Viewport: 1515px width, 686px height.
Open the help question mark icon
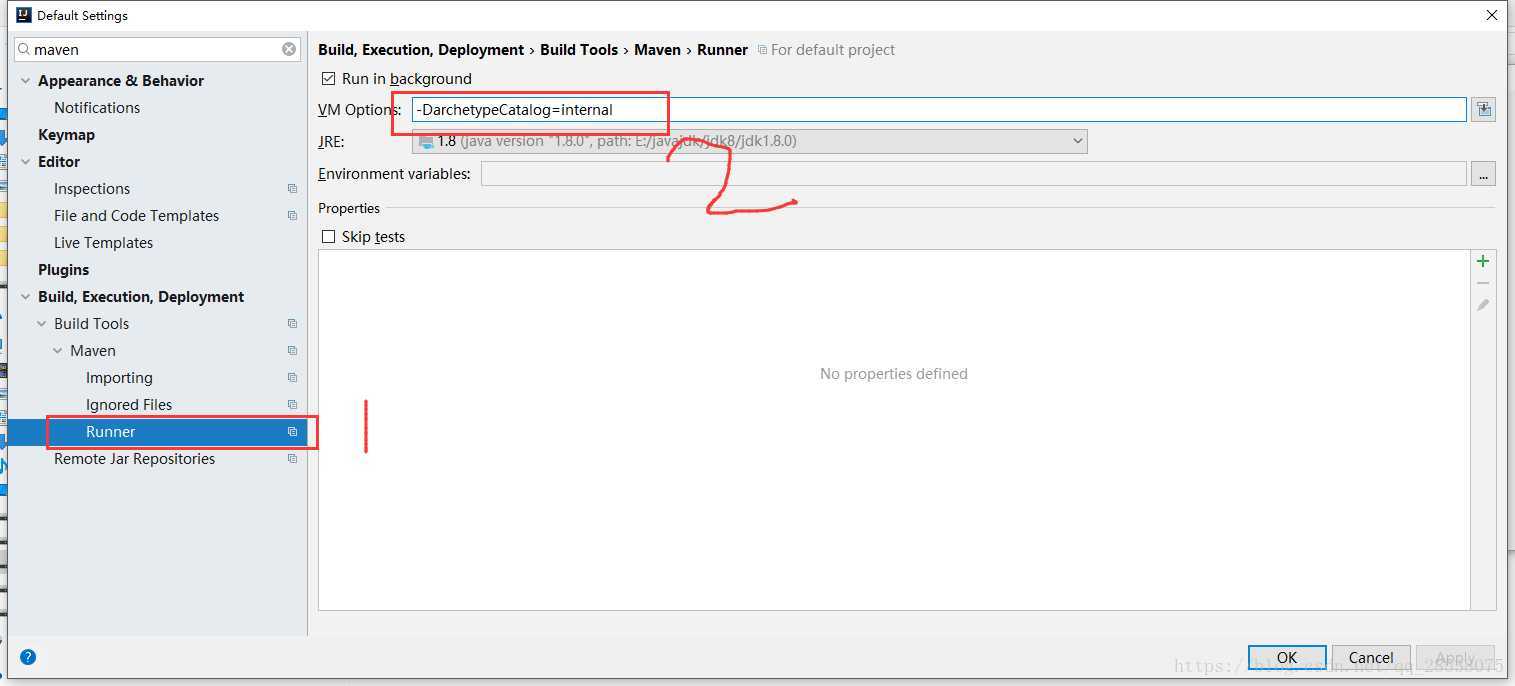(x=28, y=657)
